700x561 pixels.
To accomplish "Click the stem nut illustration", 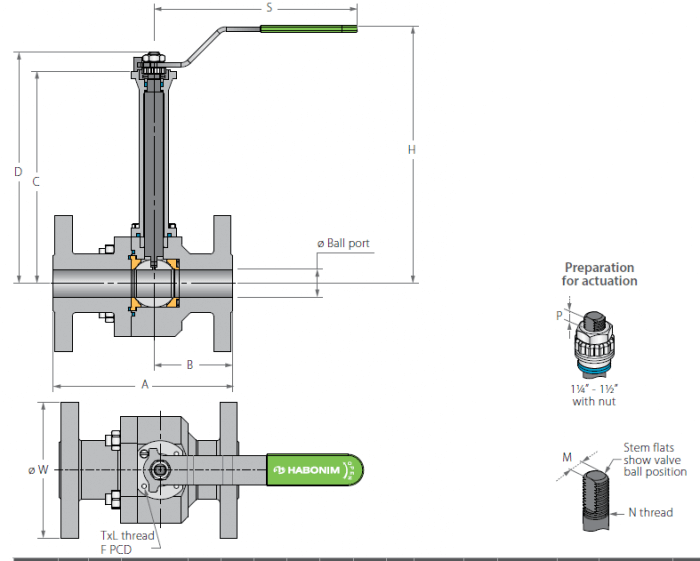I will [x=594, y=341].
